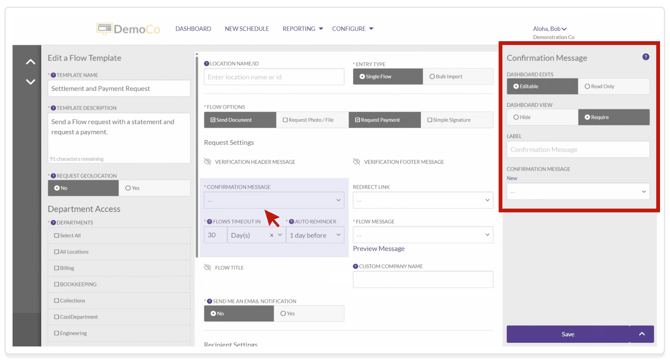This screenshot has height=364, width=670.
Task: Expand the Save button options arrow
Action: 642,334
